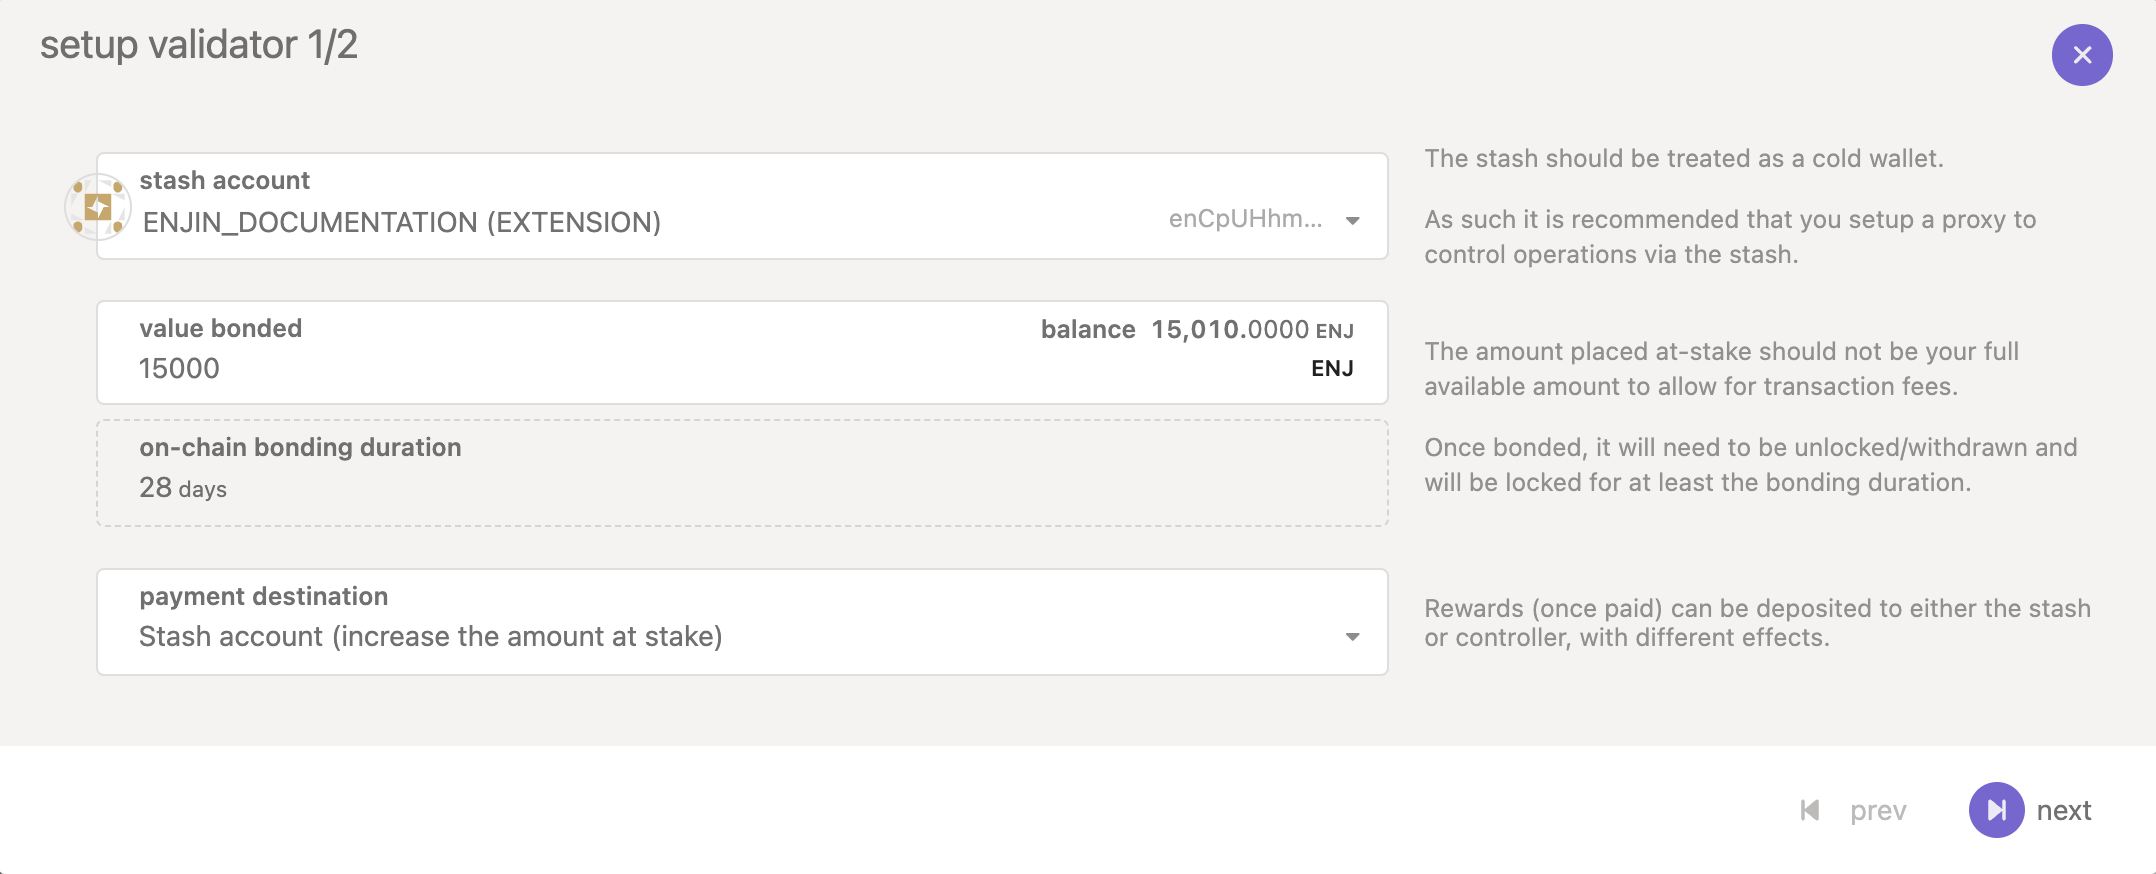Close the setup validator dialog
The height and width of the screenshot is (874, 2156).
2082,55
